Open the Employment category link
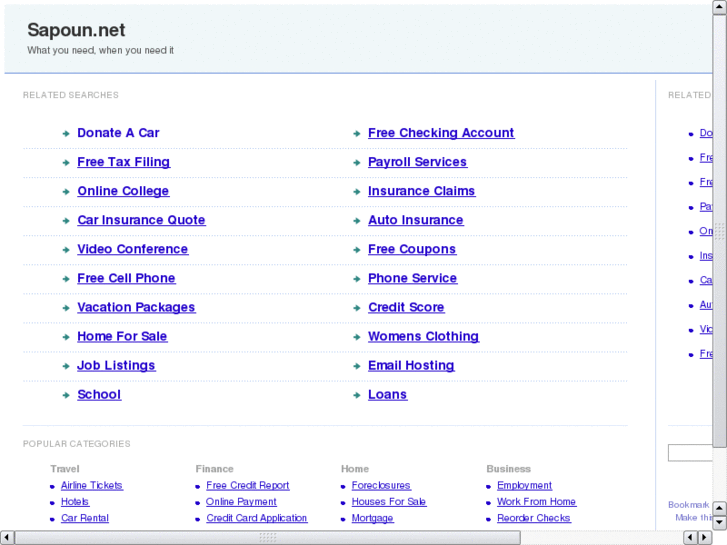727x545 pixels. 524,486
